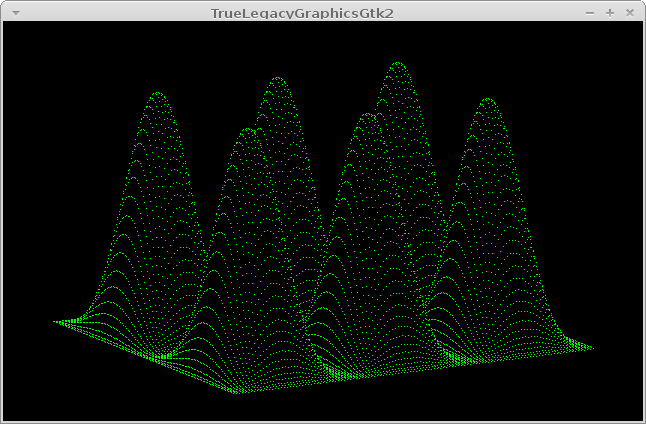Close the TrueLegacyGraphicsGtk2 window
The image size is (646, 424).
(x=630, y=12)
